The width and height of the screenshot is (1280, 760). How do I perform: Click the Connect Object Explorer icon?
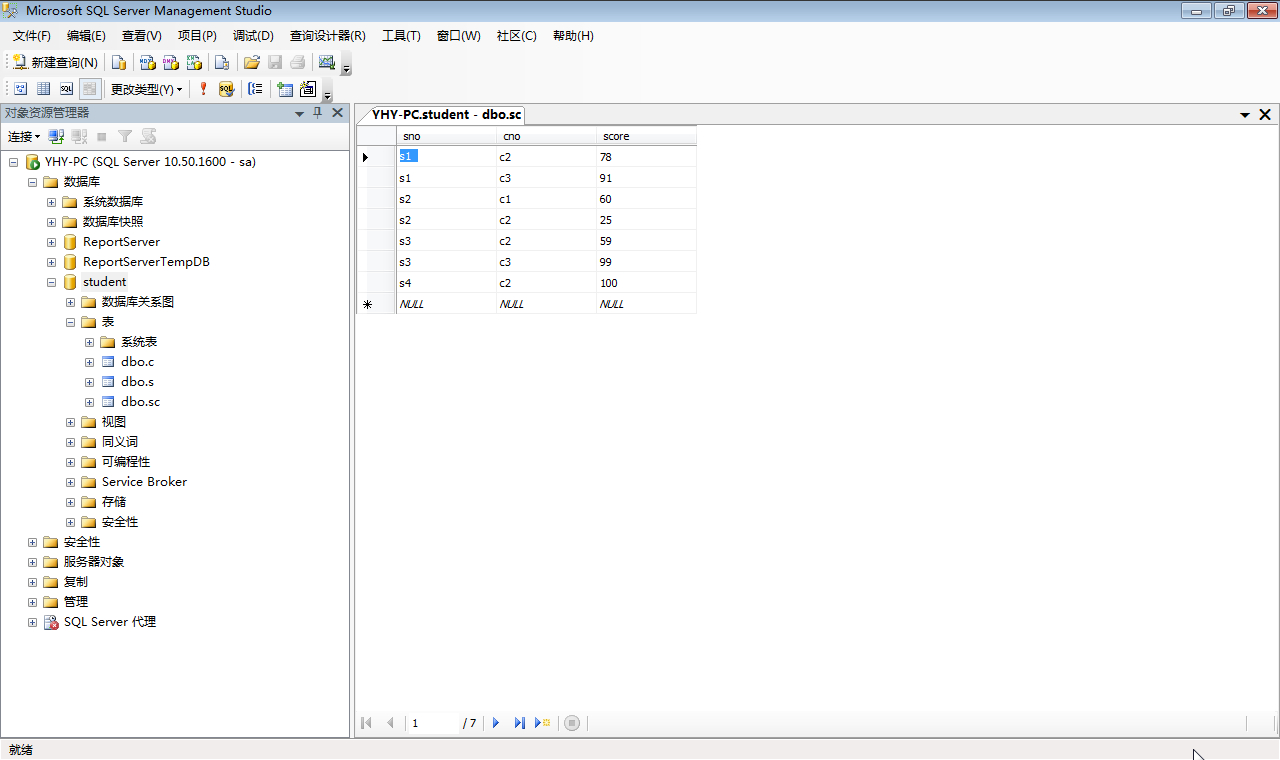click(56, 136)
